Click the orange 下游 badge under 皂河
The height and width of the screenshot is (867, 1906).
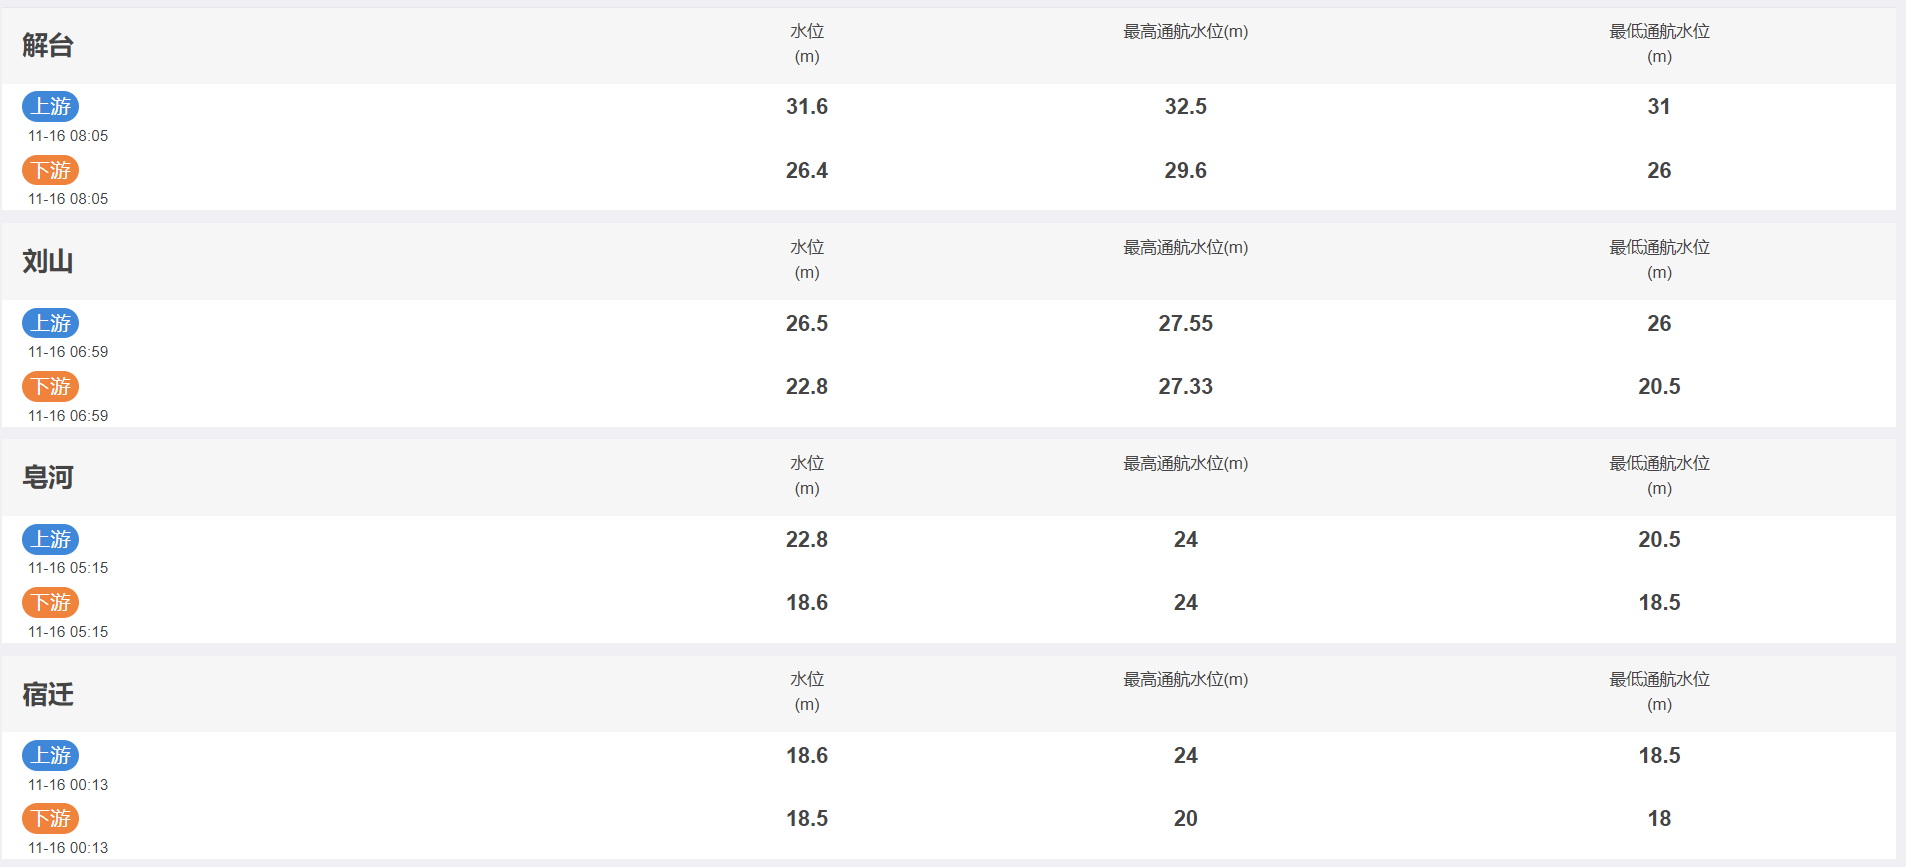point(50,602)
